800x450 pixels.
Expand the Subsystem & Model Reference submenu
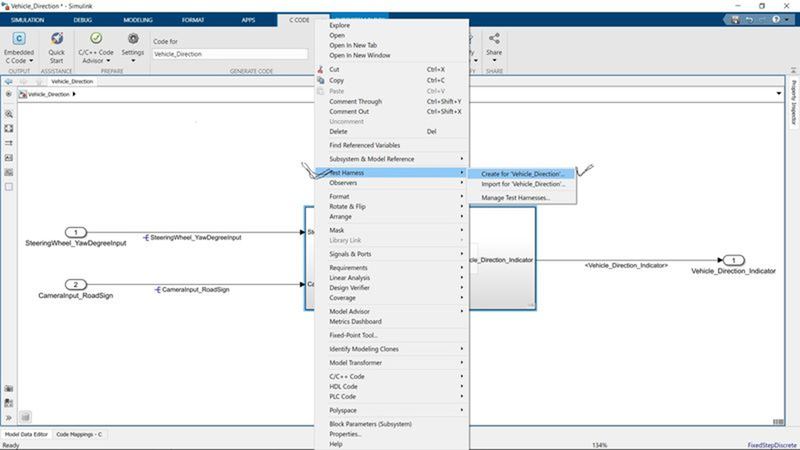pos(392,159)
